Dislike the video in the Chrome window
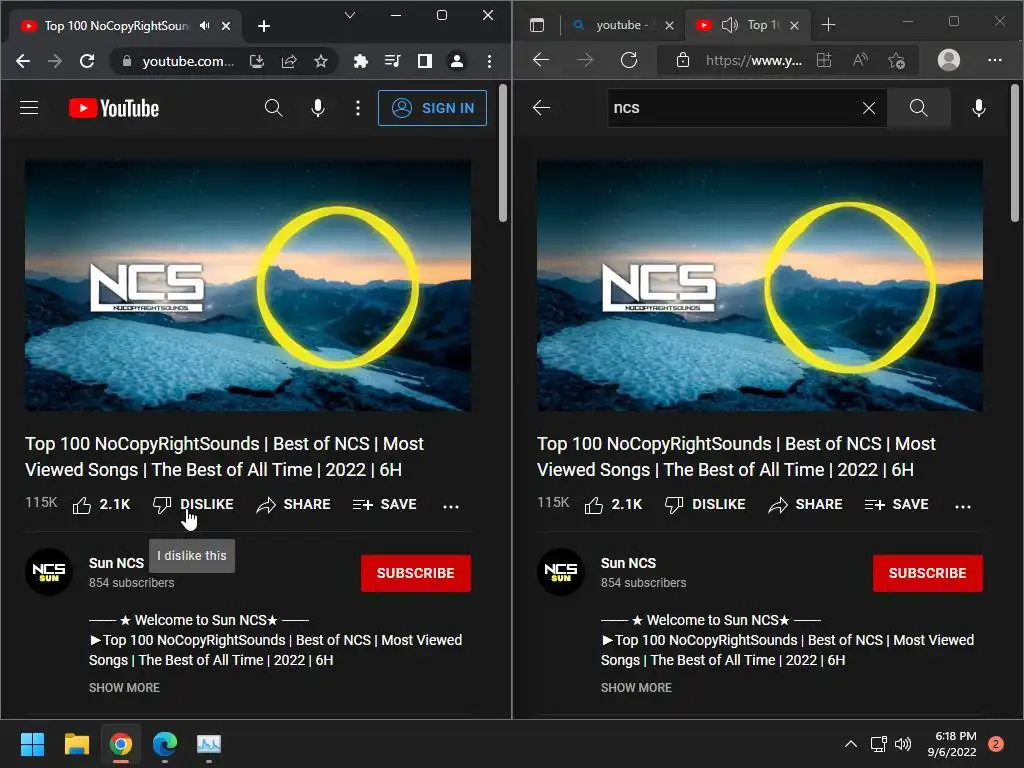1024x768 pixels. pyautogui.click(x=193, y=504)
